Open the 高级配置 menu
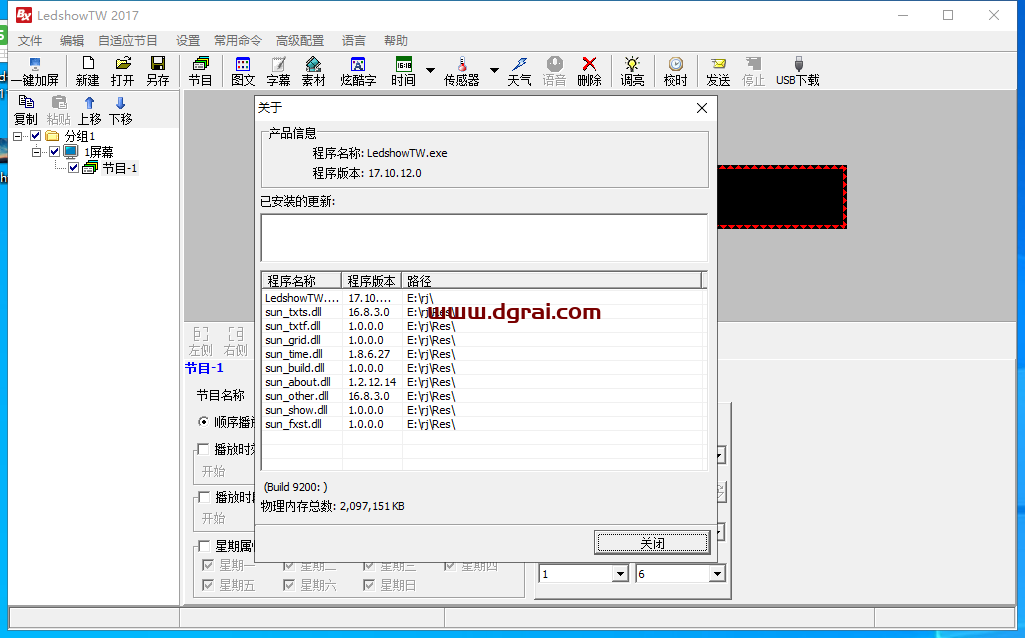The width and height of the screenshot is (1025, 638). point(300,41)
